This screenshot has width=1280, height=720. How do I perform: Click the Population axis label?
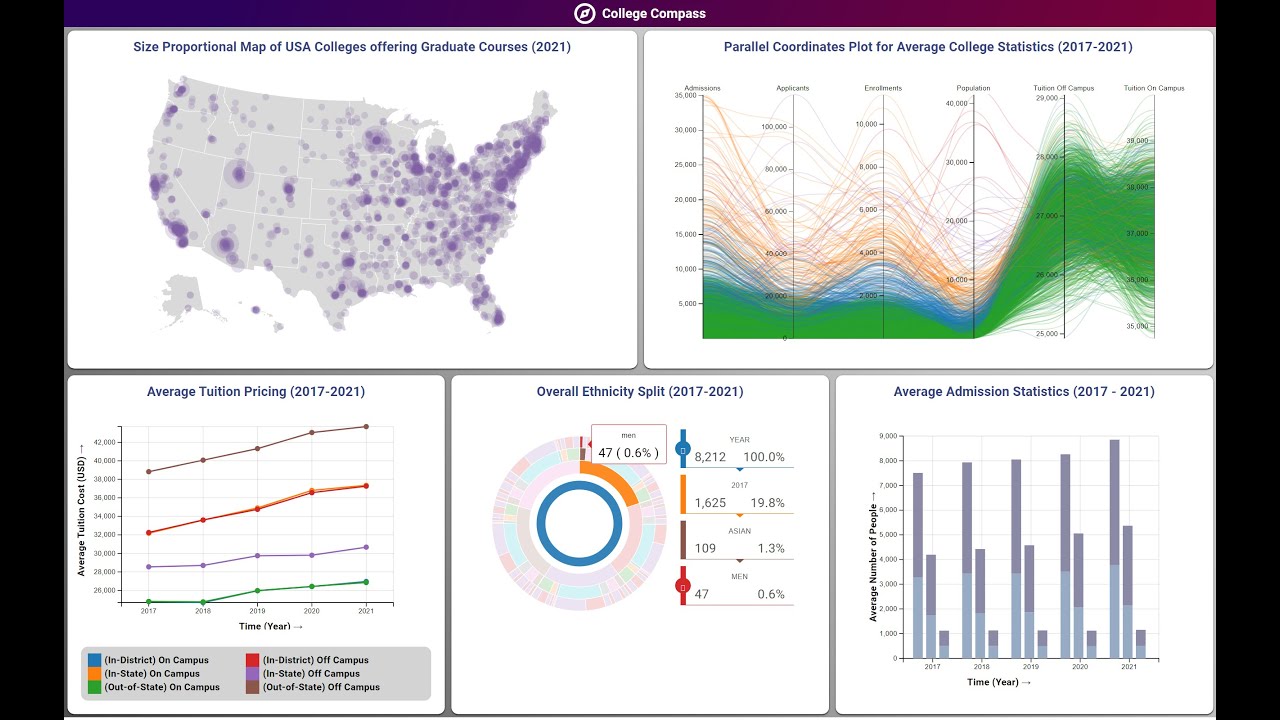pos(973,88)
